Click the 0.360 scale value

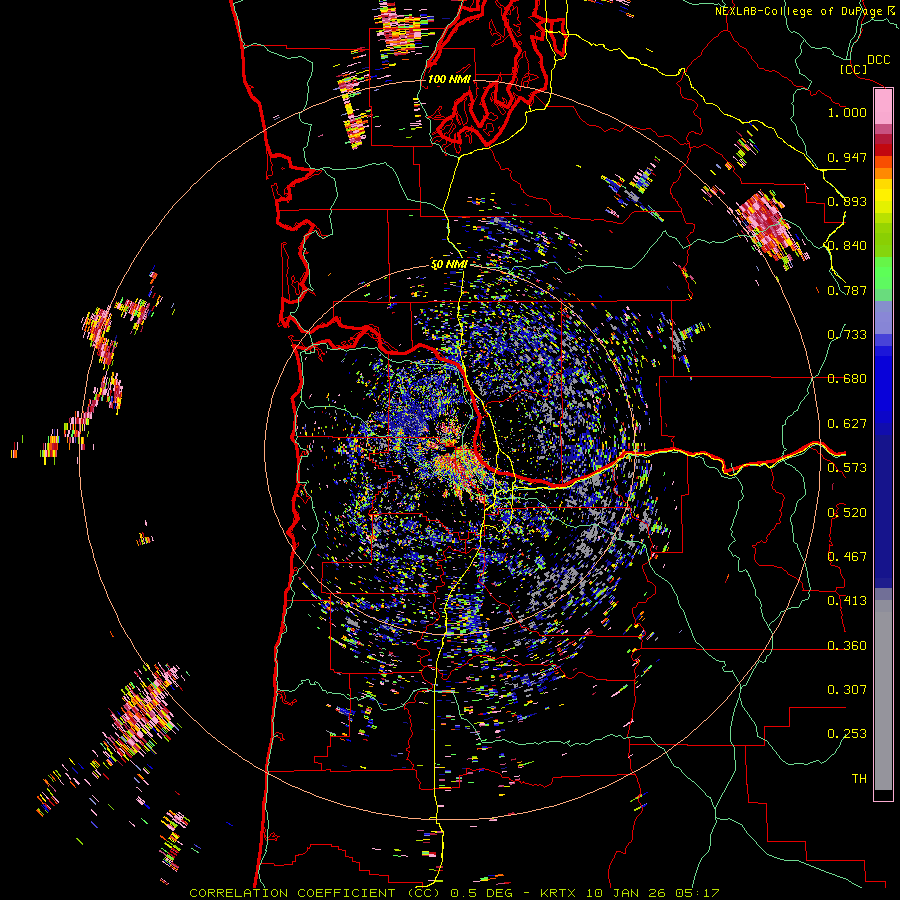pos(847,646)
